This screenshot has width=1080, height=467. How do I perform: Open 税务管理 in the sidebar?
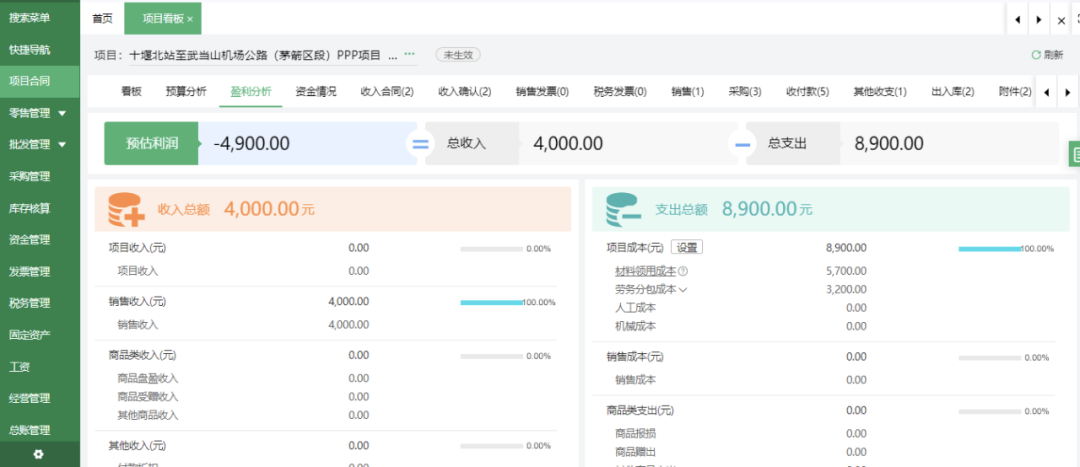click(30, 303)
